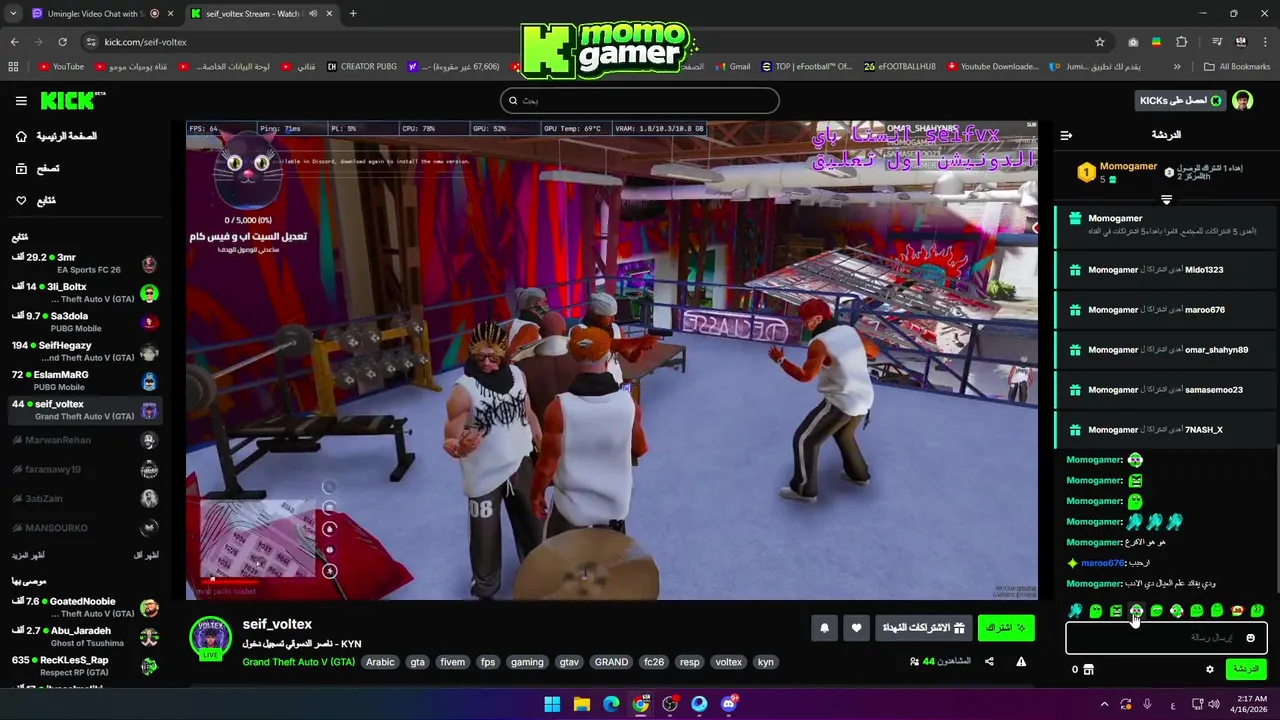The width and height of the screenshot is (1280, 720).
Task: Mute the seif_voltex Stream tab audio
Action: click(x=313, y=14)
